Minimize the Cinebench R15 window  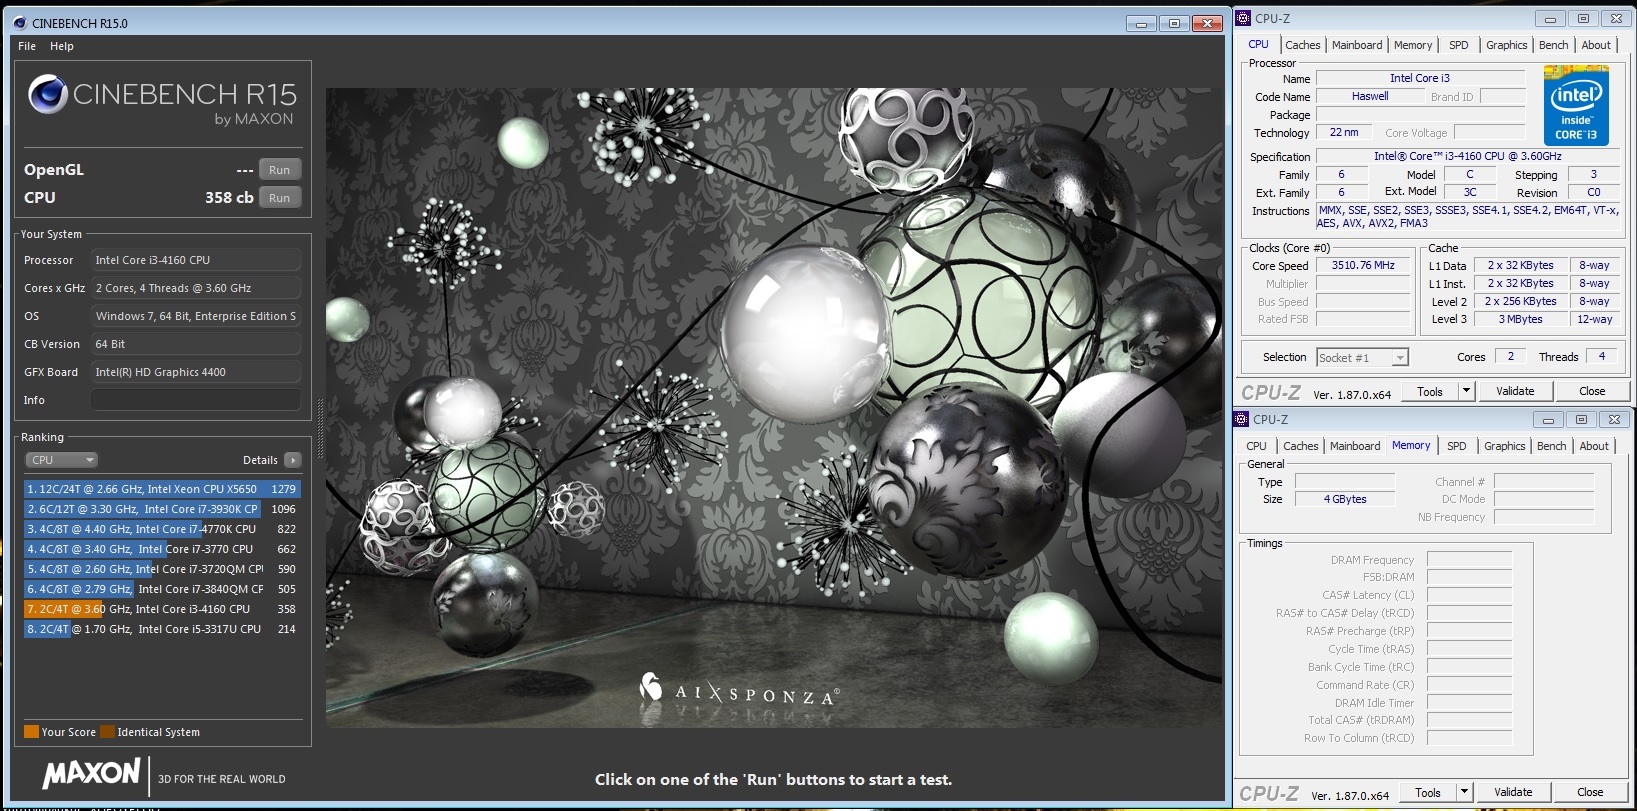click(x=1141, y=23)
